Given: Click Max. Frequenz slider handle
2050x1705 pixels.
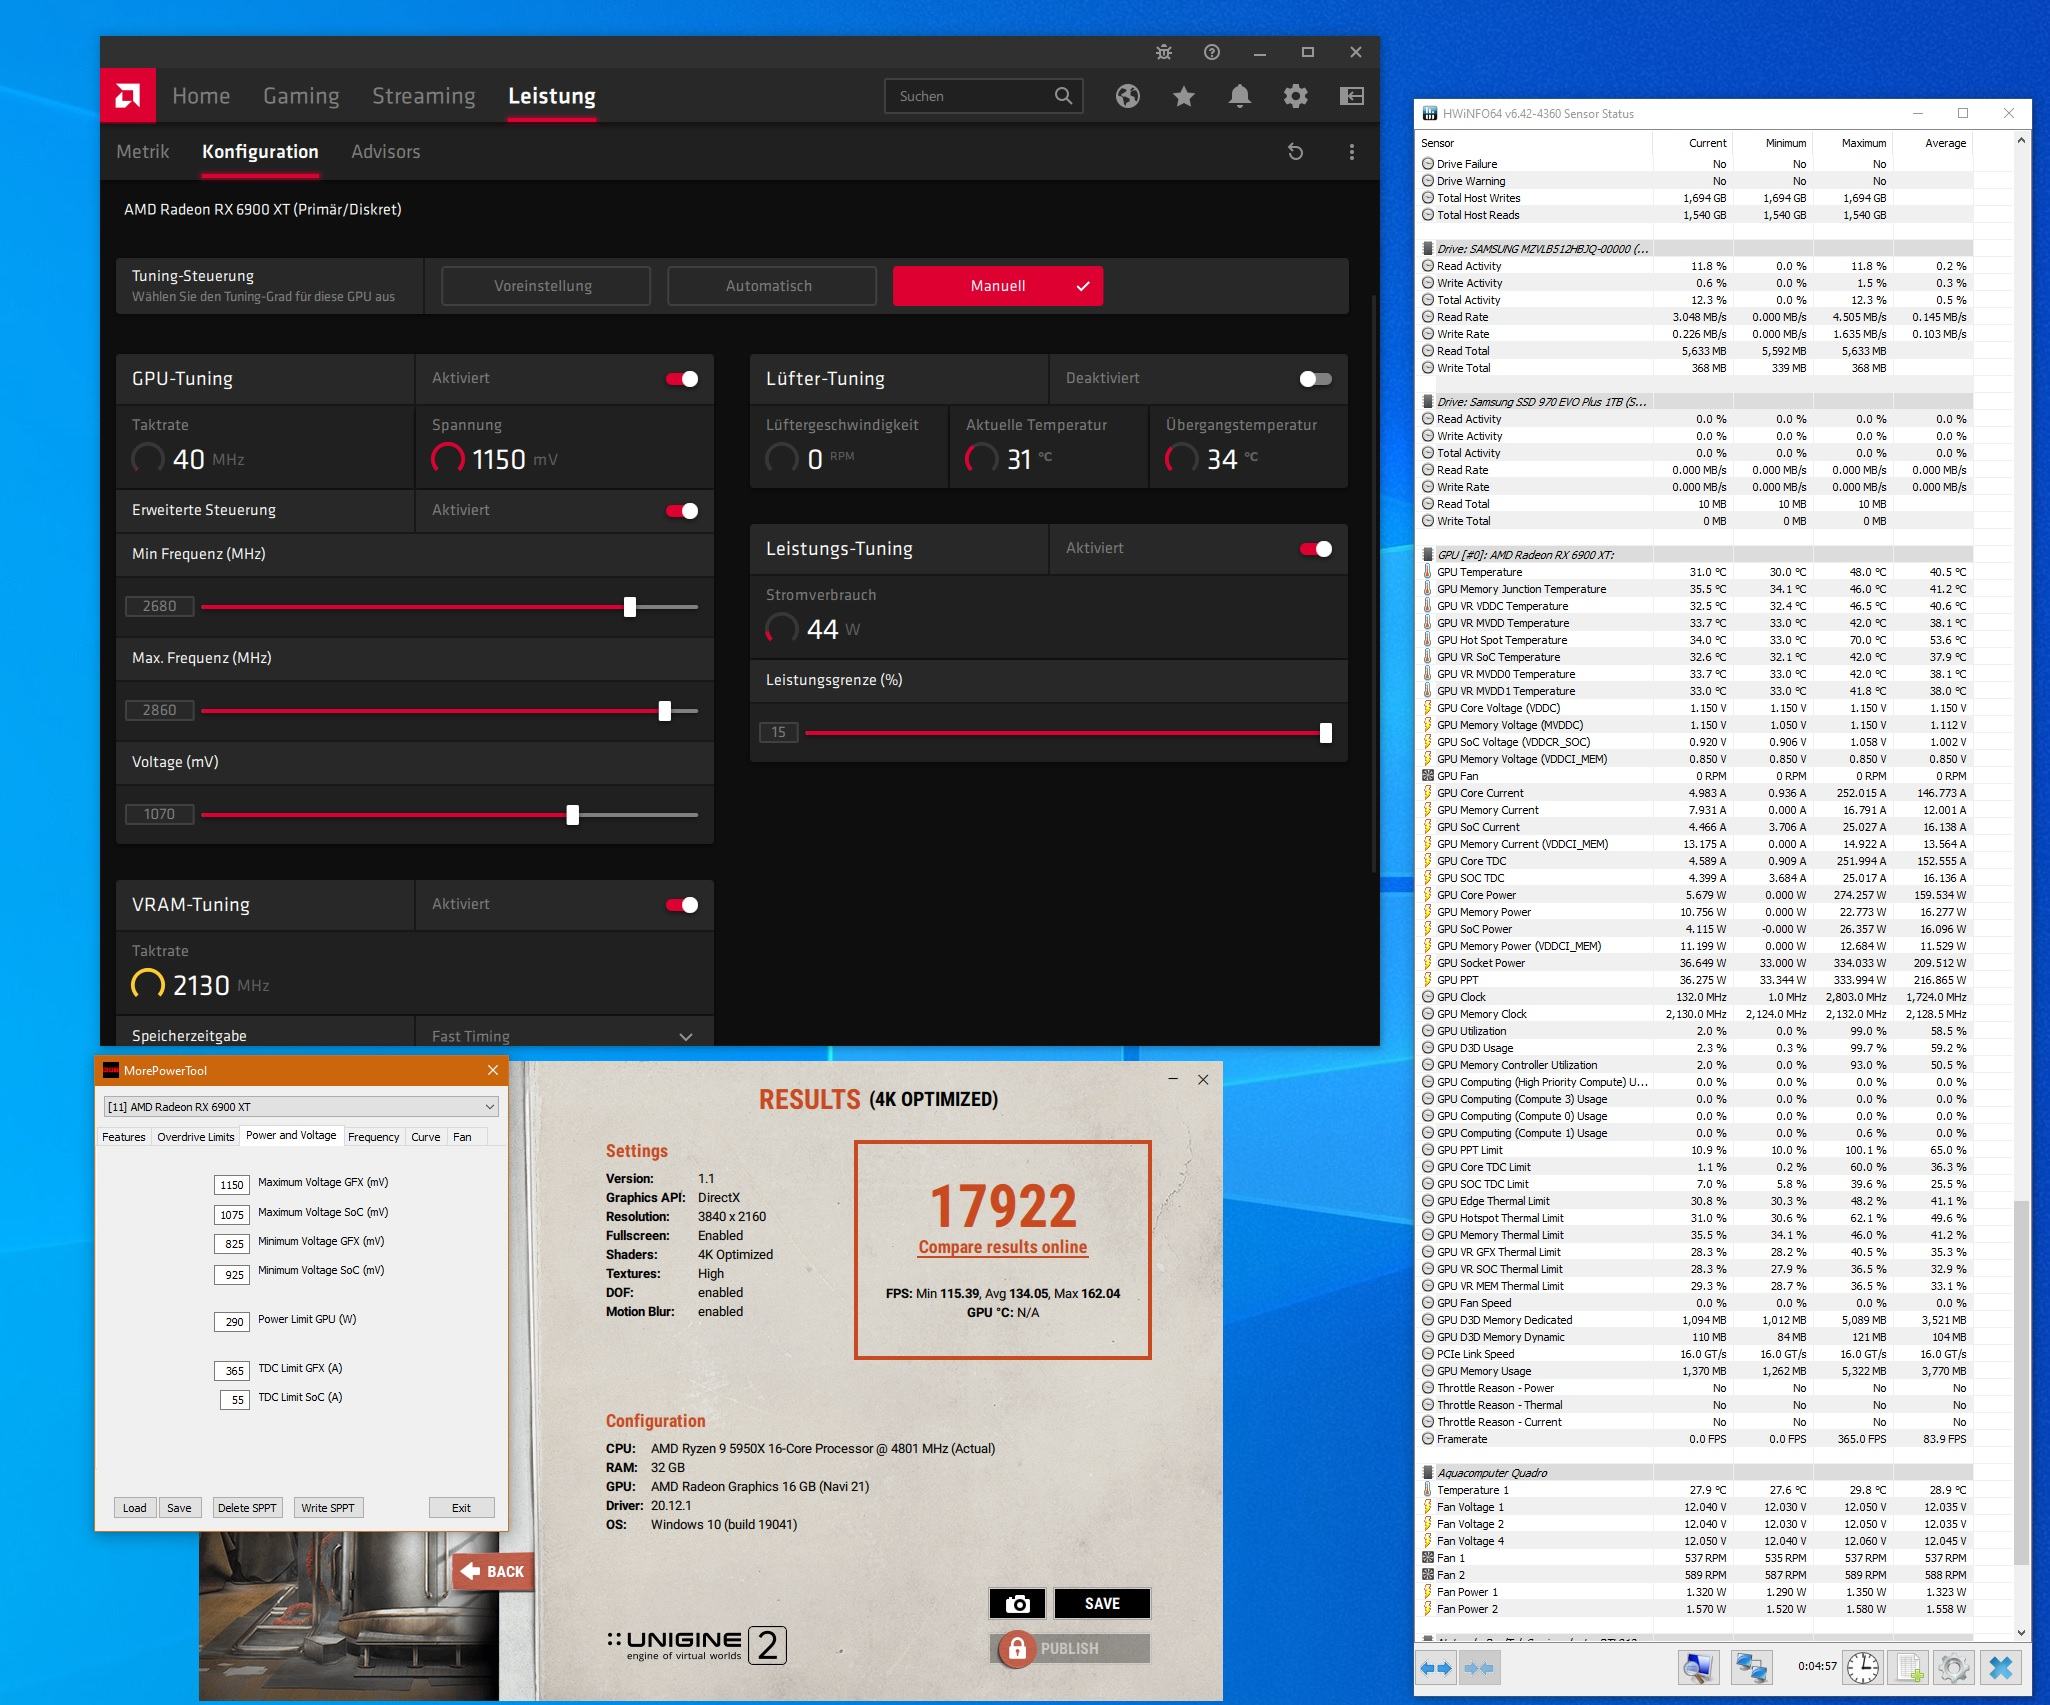Looking at the screenshot, I should pyautogui.click(x=665, y=711).
